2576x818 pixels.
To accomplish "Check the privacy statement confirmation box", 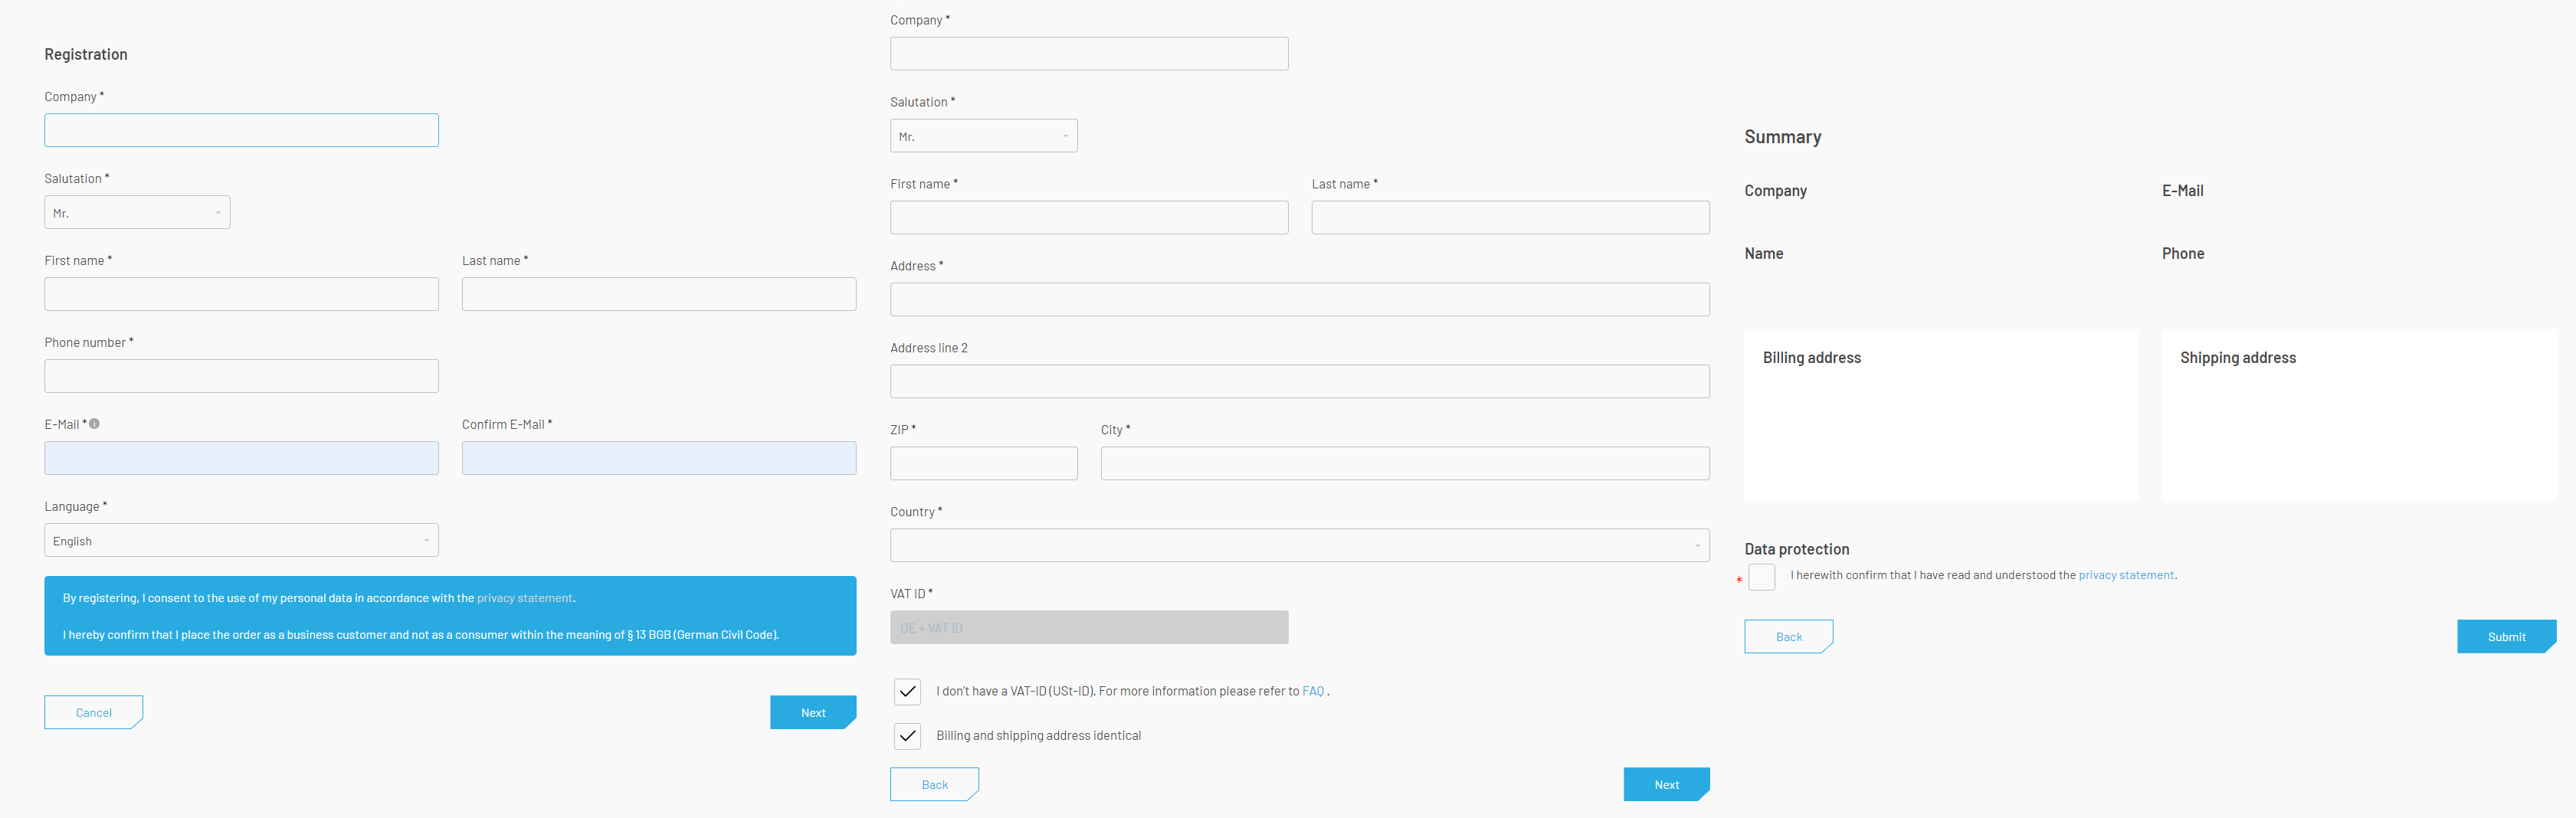I will tap(1761, 577).
